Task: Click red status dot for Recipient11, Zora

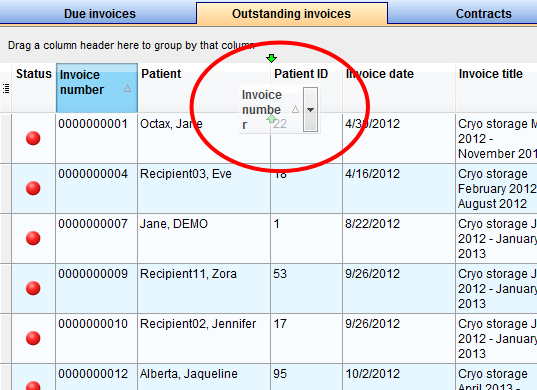Action: tap(33, 288)
